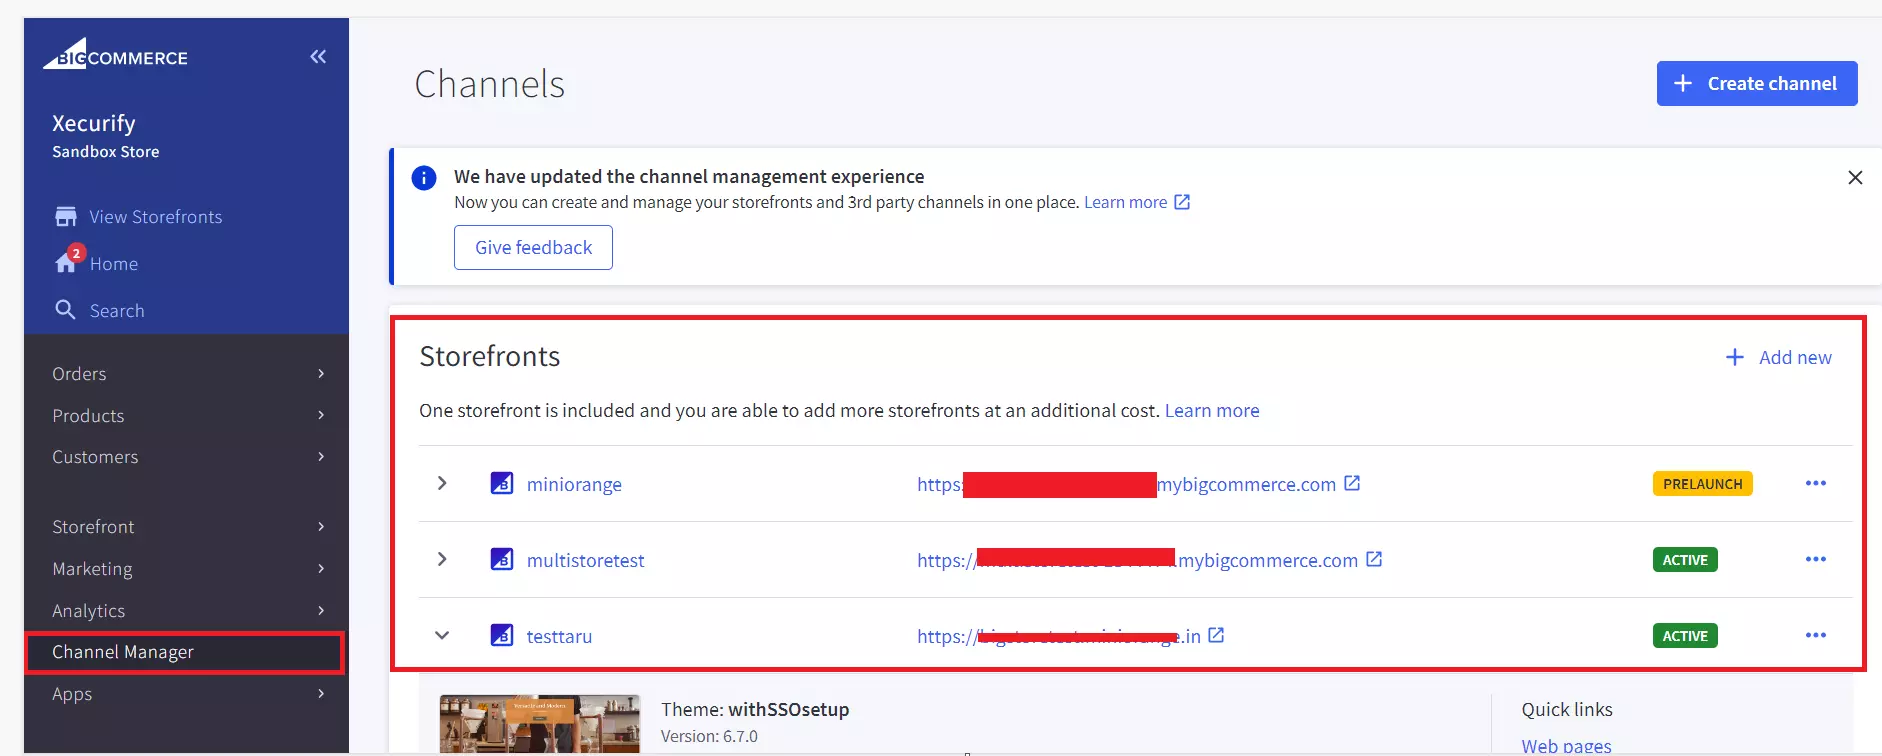Open the testtaru storefront name link
This screenshot has width=1882, height=756.
click(x=559, y=636)
